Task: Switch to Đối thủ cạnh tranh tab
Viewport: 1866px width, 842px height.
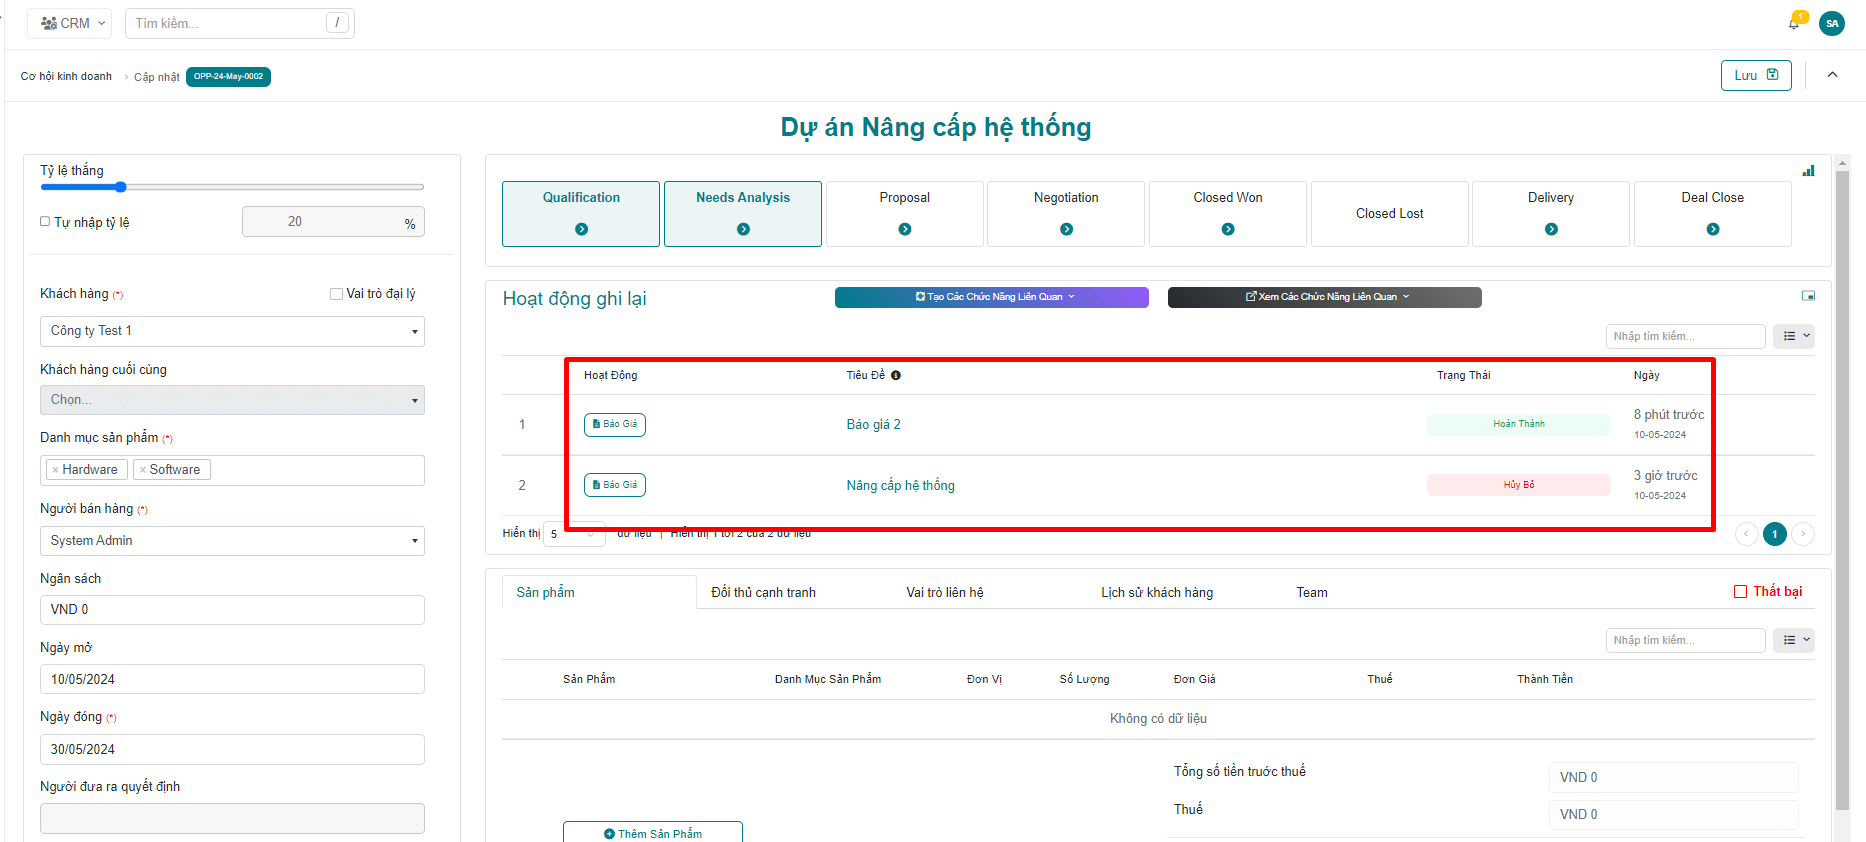Action: 763,593
